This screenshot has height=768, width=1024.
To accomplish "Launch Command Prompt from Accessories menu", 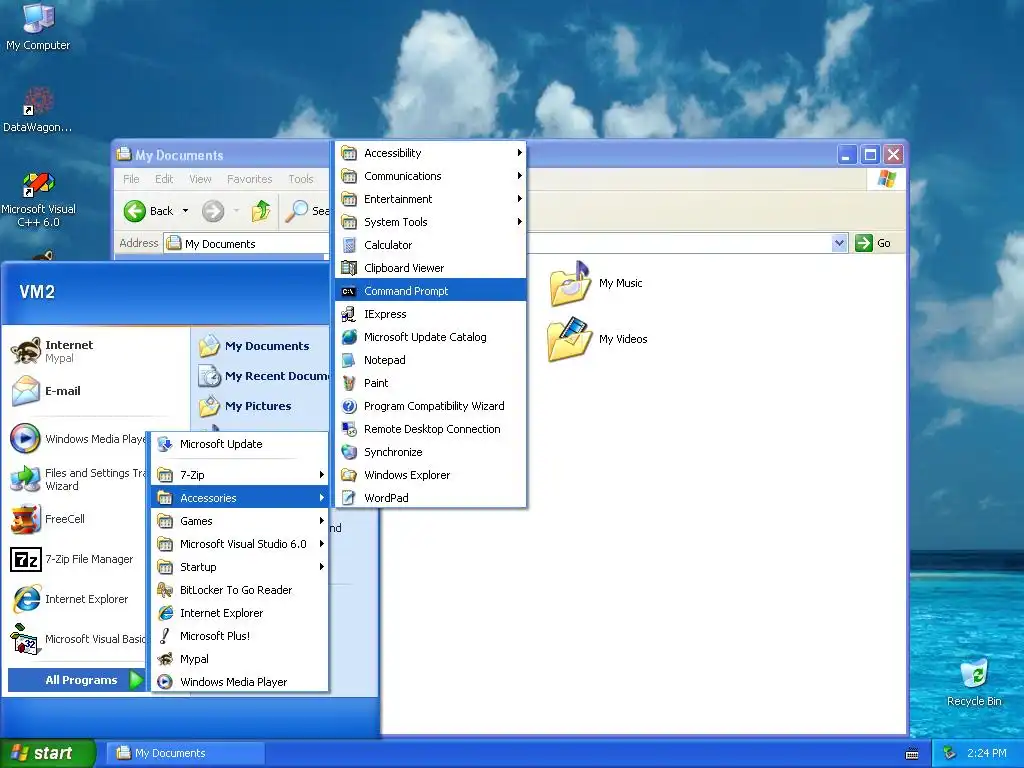I will tap(430, 291).
